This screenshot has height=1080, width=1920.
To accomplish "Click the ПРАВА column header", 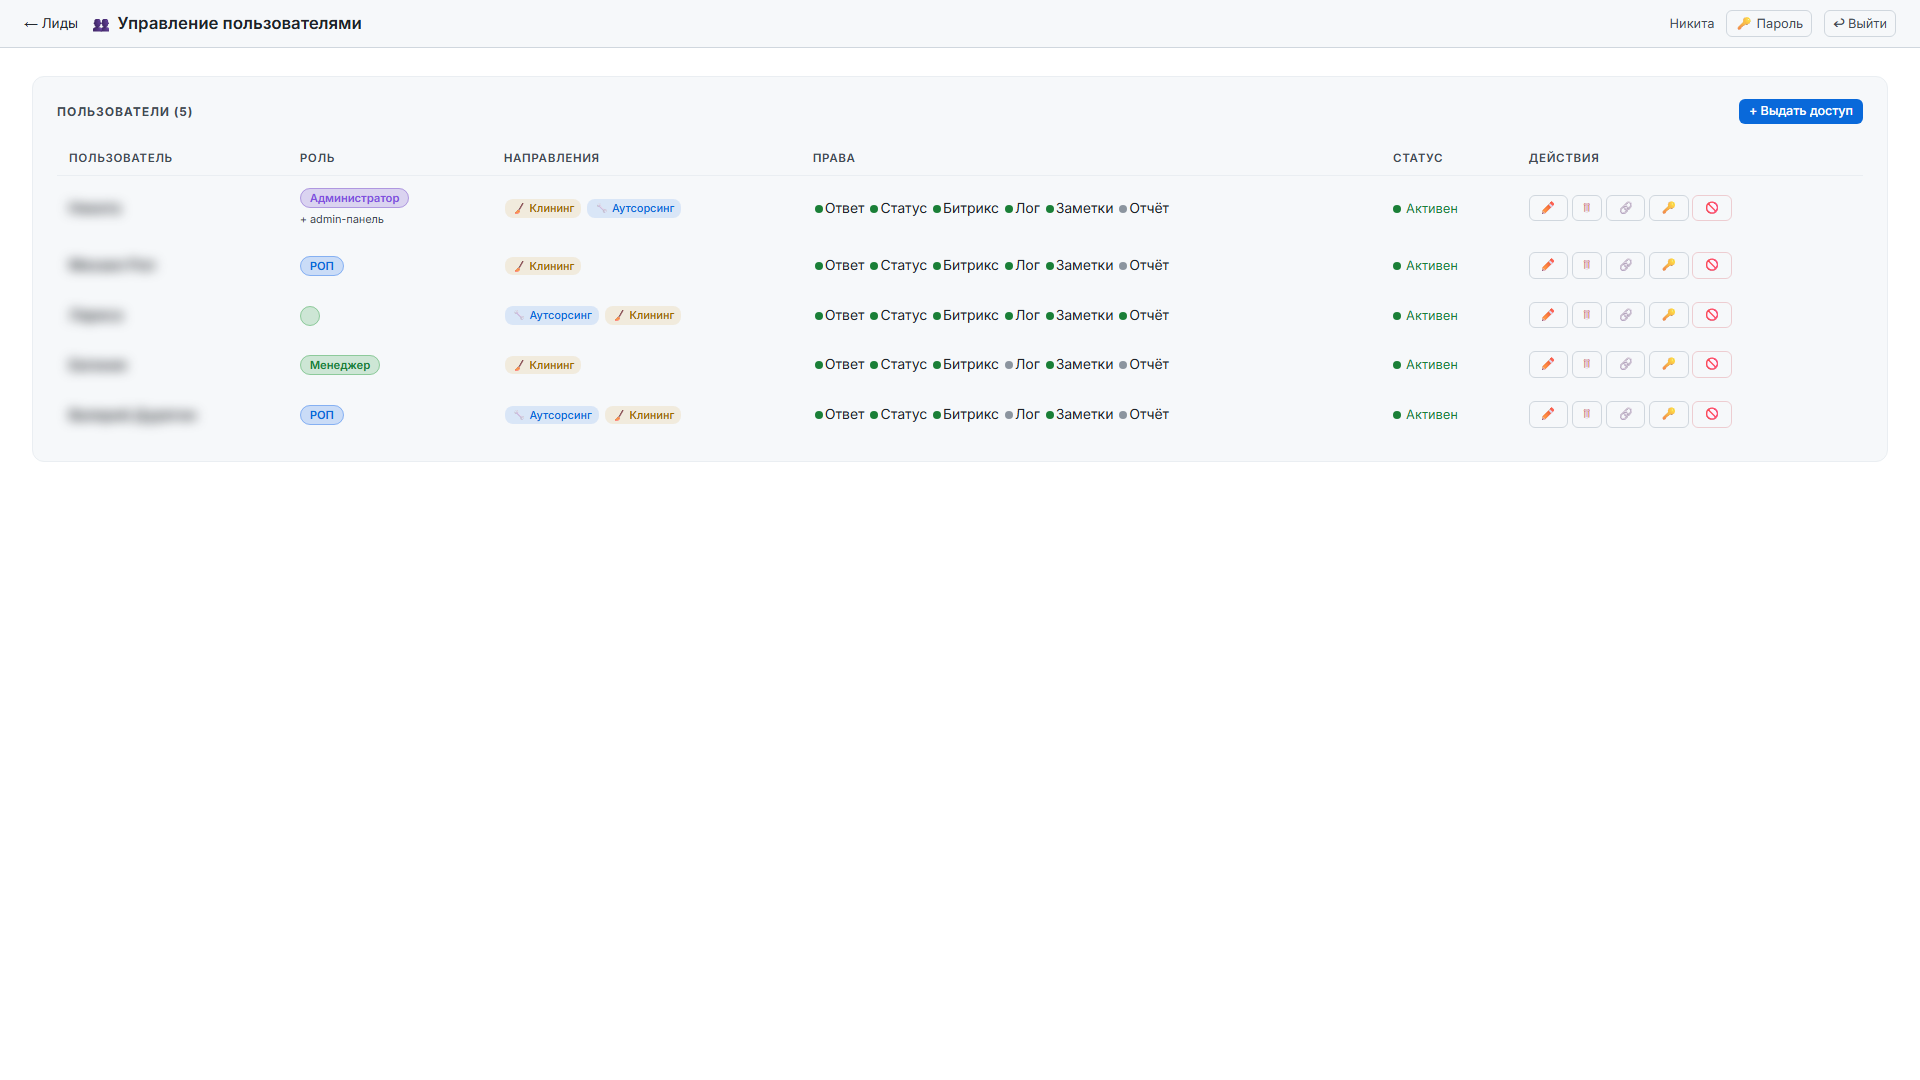I will 834,158.
